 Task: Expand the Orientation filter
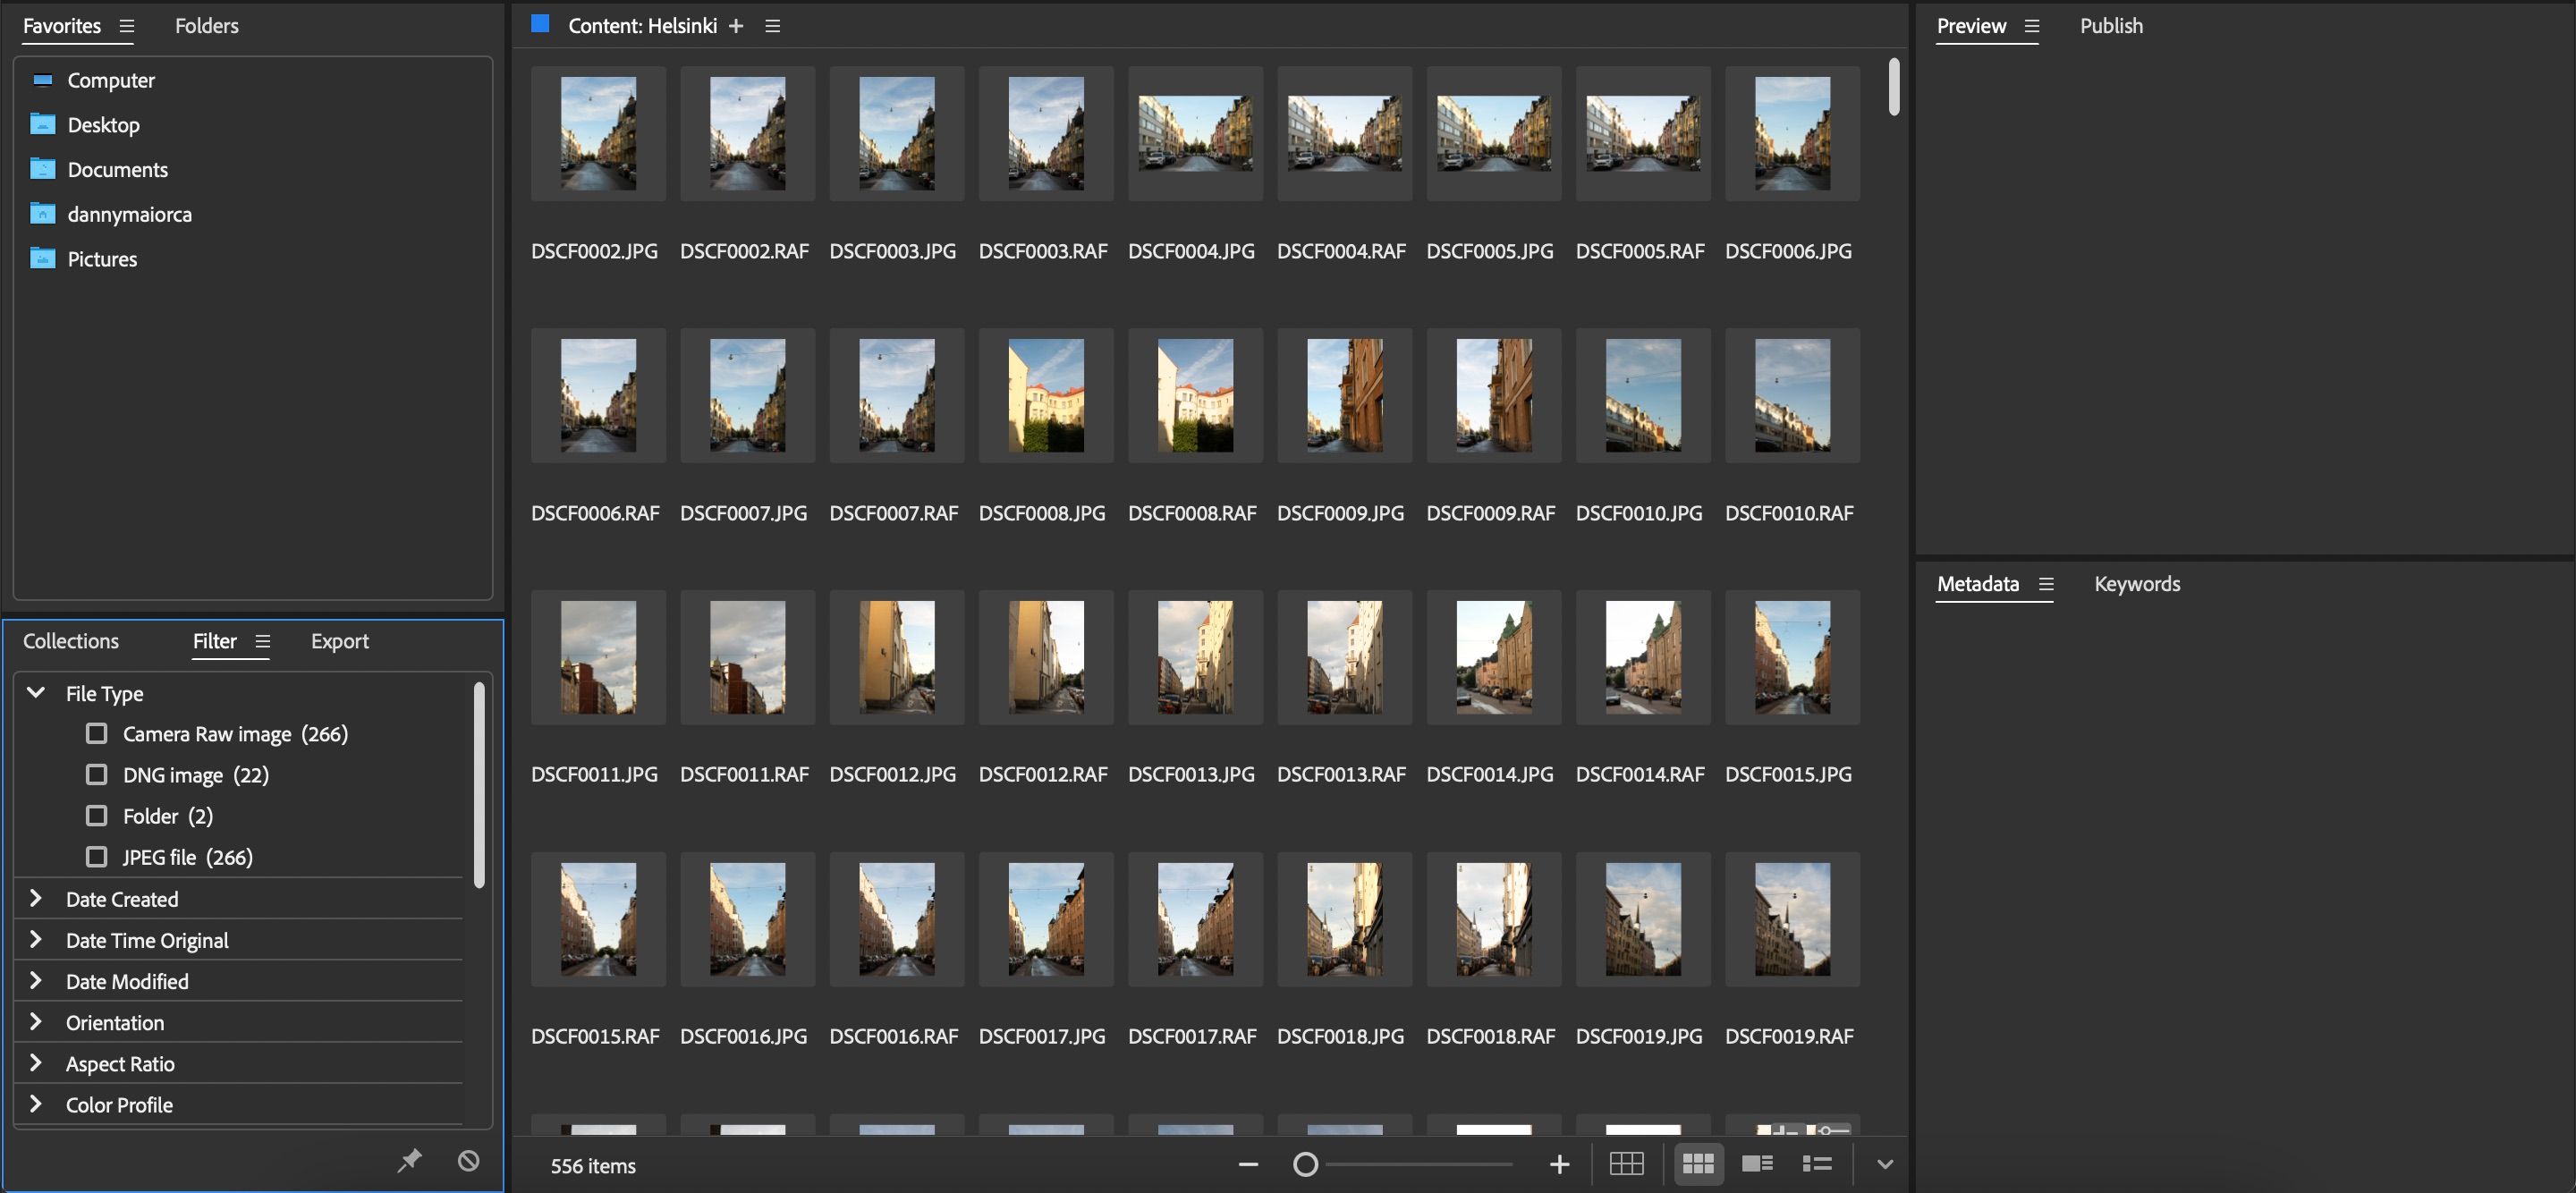tap(37, 1022)
